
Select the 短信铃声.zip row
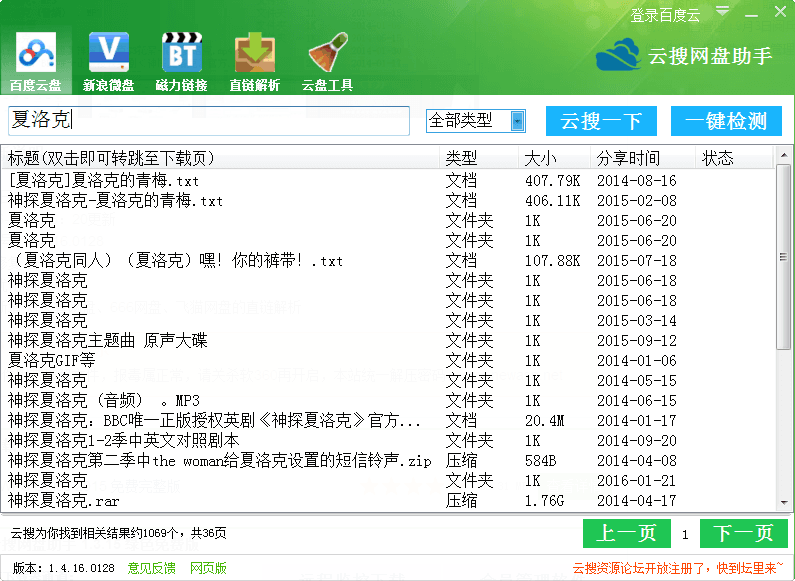click(x=389, y=460)
